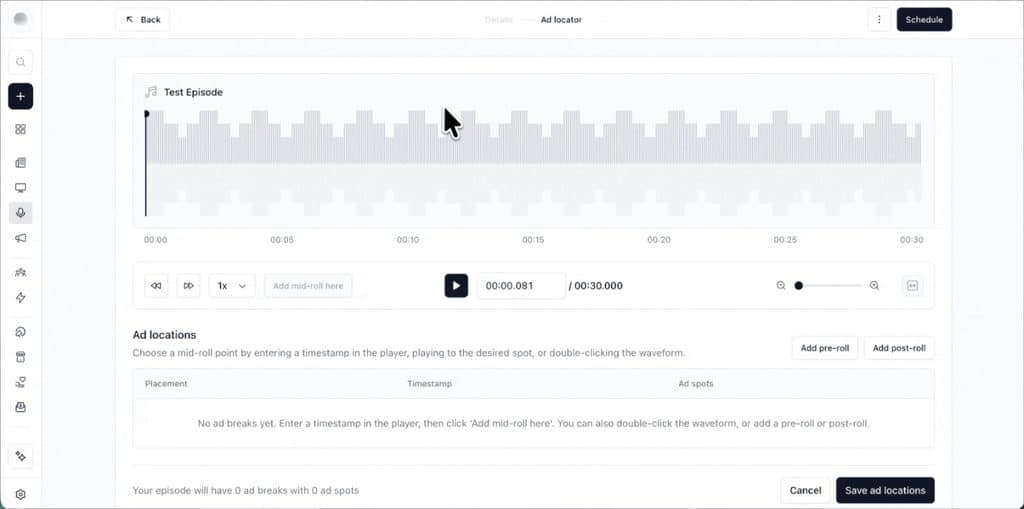The height and width of the screenshot is (509, 1024).
Task: Open the 1x playback speed dropdown
Action: coord(232,286)
